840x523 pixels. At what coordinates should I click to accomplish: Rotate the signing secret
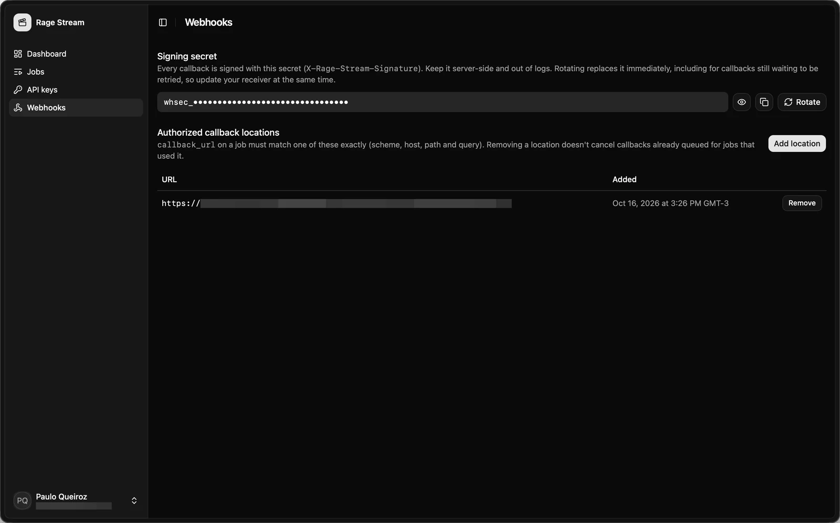pos(802,102)
